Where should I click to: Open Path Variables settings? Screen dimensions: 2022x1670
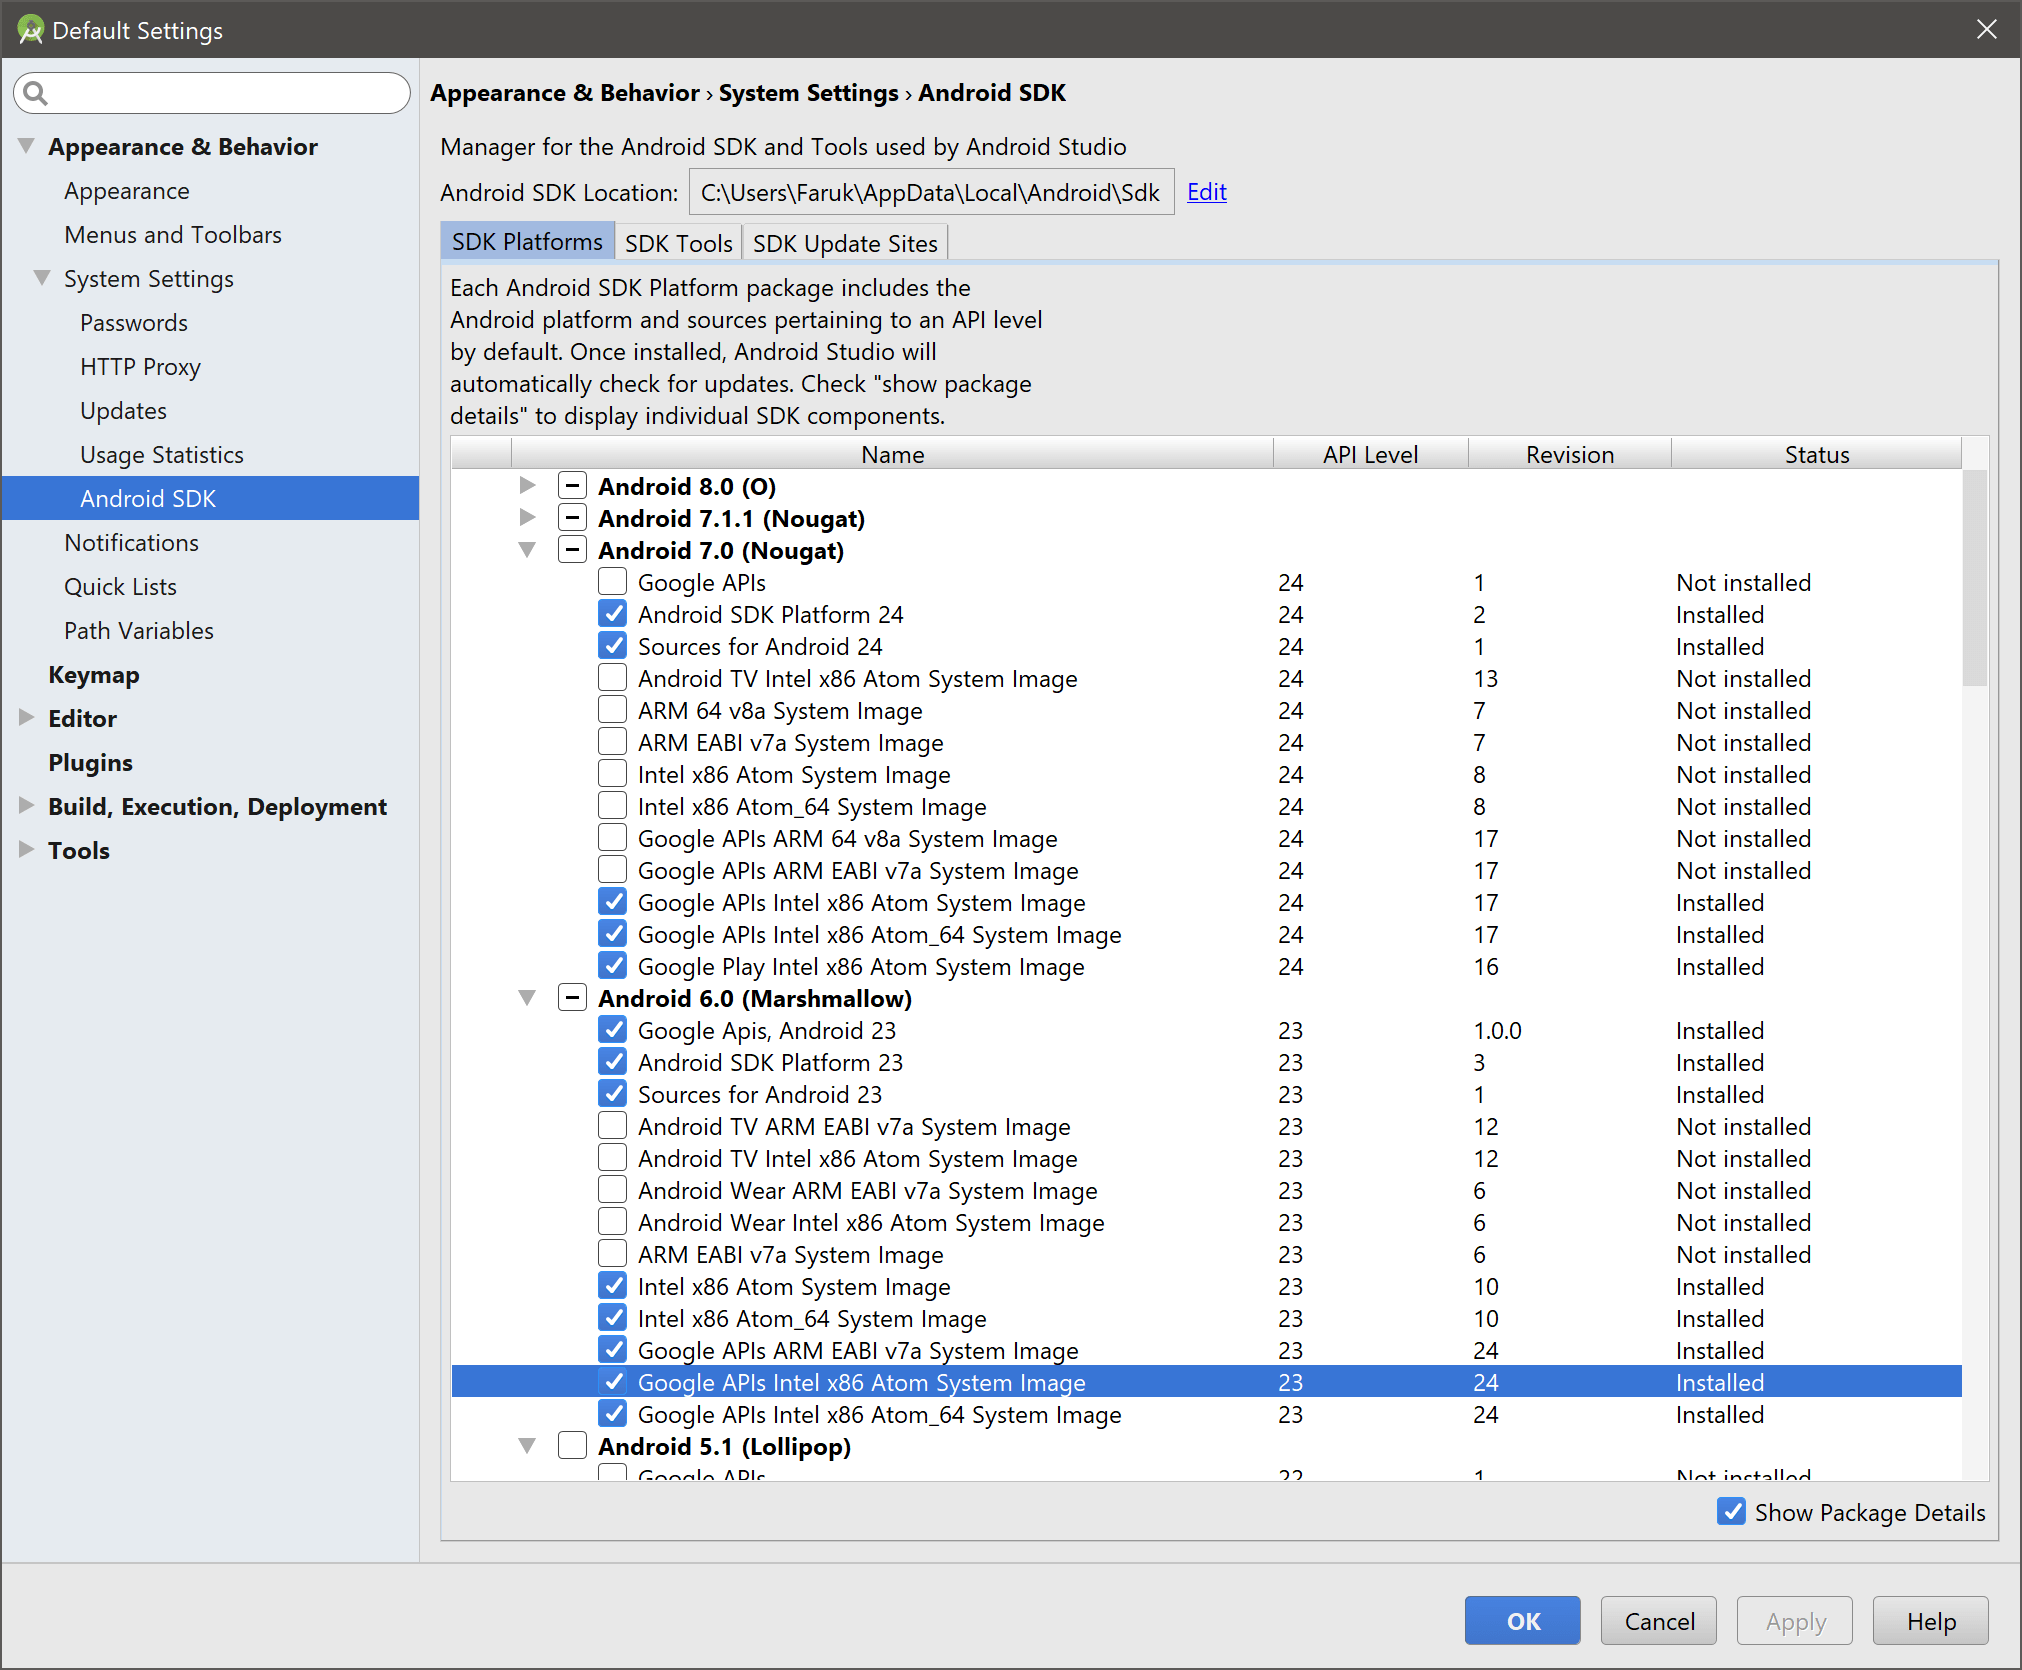click(x=139, y=631)
